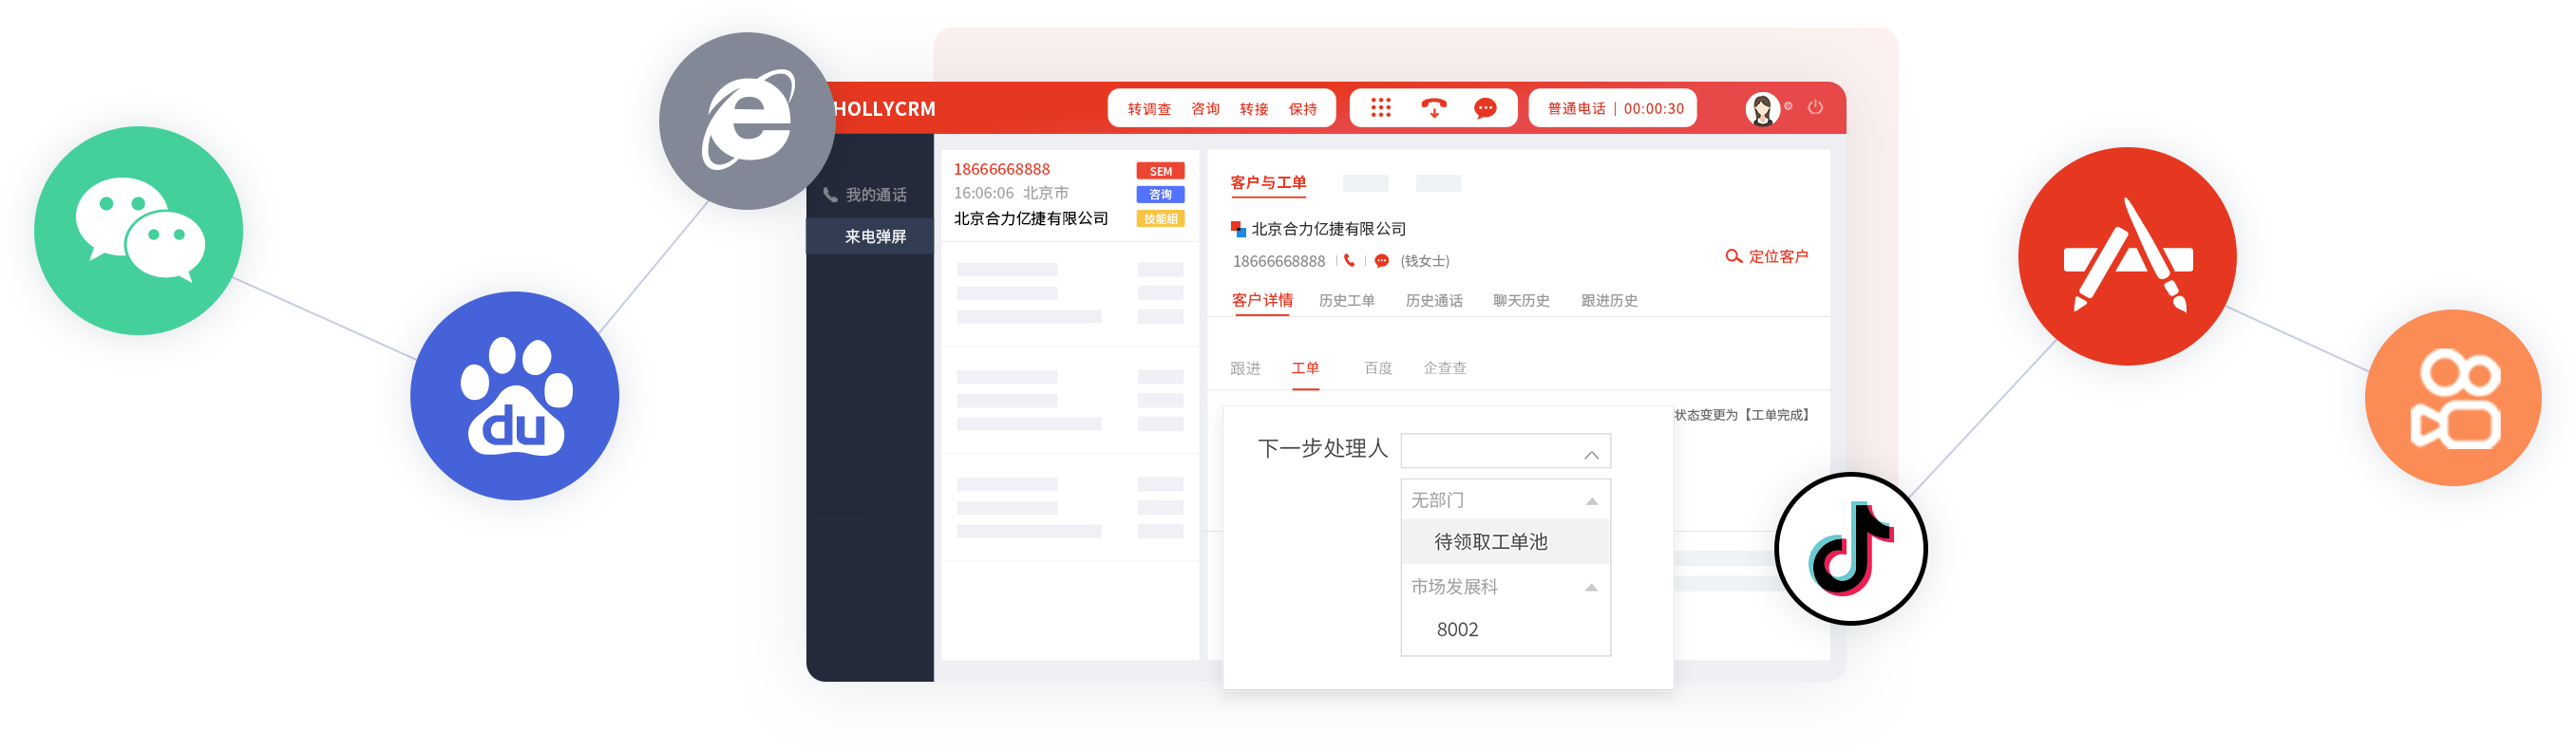Click the Baidu paw logo icon
The height and width of the screenshot is (752, 2576).
(514, 396)
